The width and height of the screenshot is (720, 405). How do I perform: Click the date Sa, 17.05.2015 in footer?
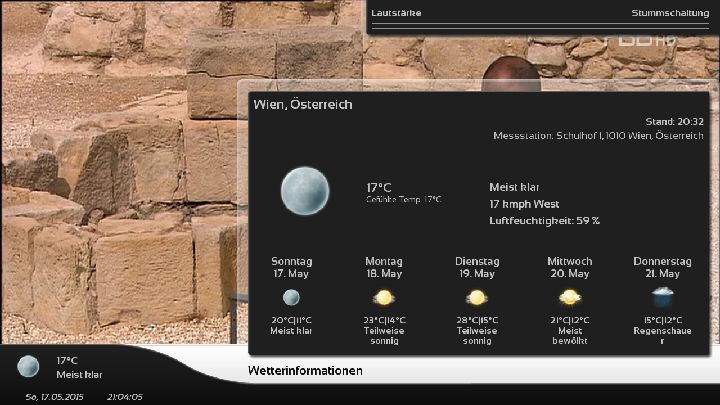coord(54,397)
